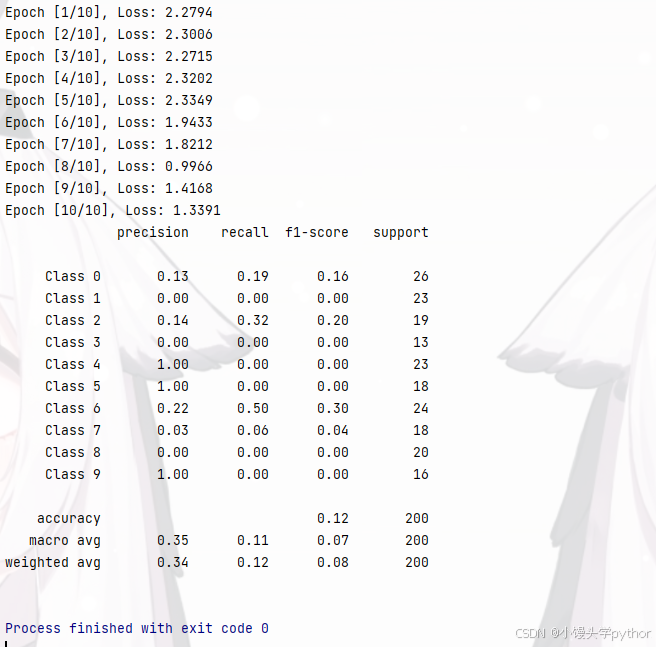Click the accuracy f1-score value 0.12
This screenshot has width=656, height=647.
pyautogui.click(x=333, y=519)
